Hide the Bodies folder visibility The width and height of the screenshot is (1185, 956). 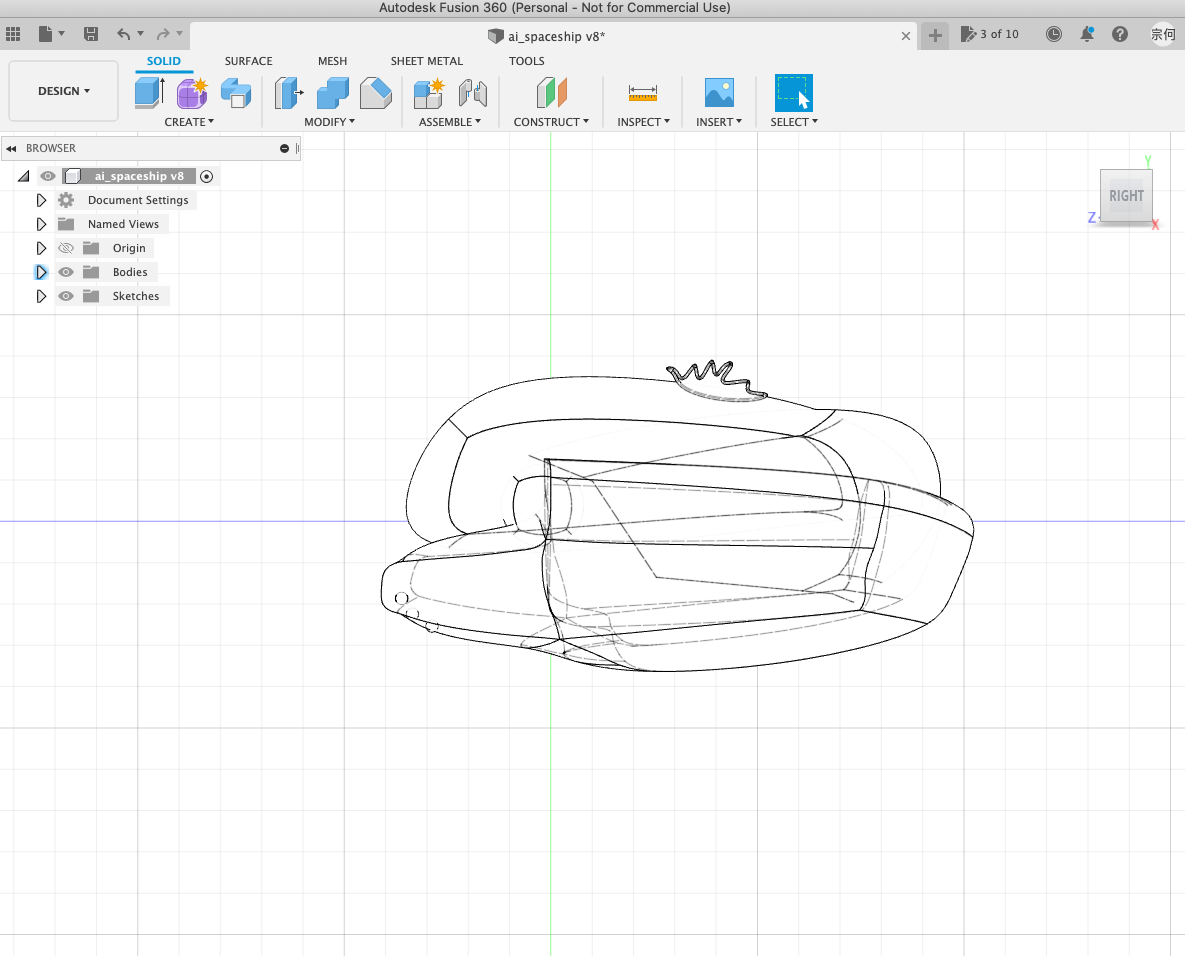[66, 272]
